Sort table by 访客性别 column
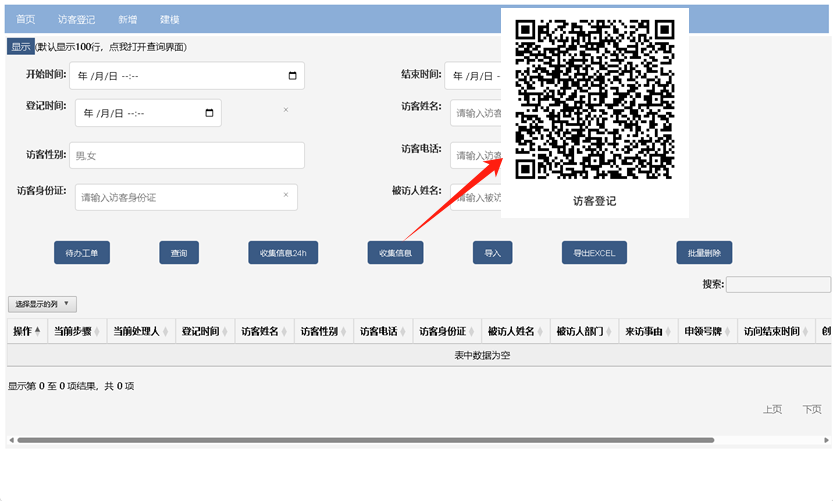This screenshot has height=501, width=833. [325, 332]
